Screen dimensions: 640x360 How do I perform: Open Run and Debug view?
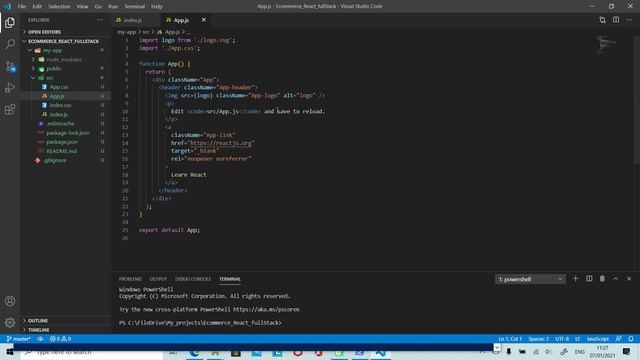(10, 87)
